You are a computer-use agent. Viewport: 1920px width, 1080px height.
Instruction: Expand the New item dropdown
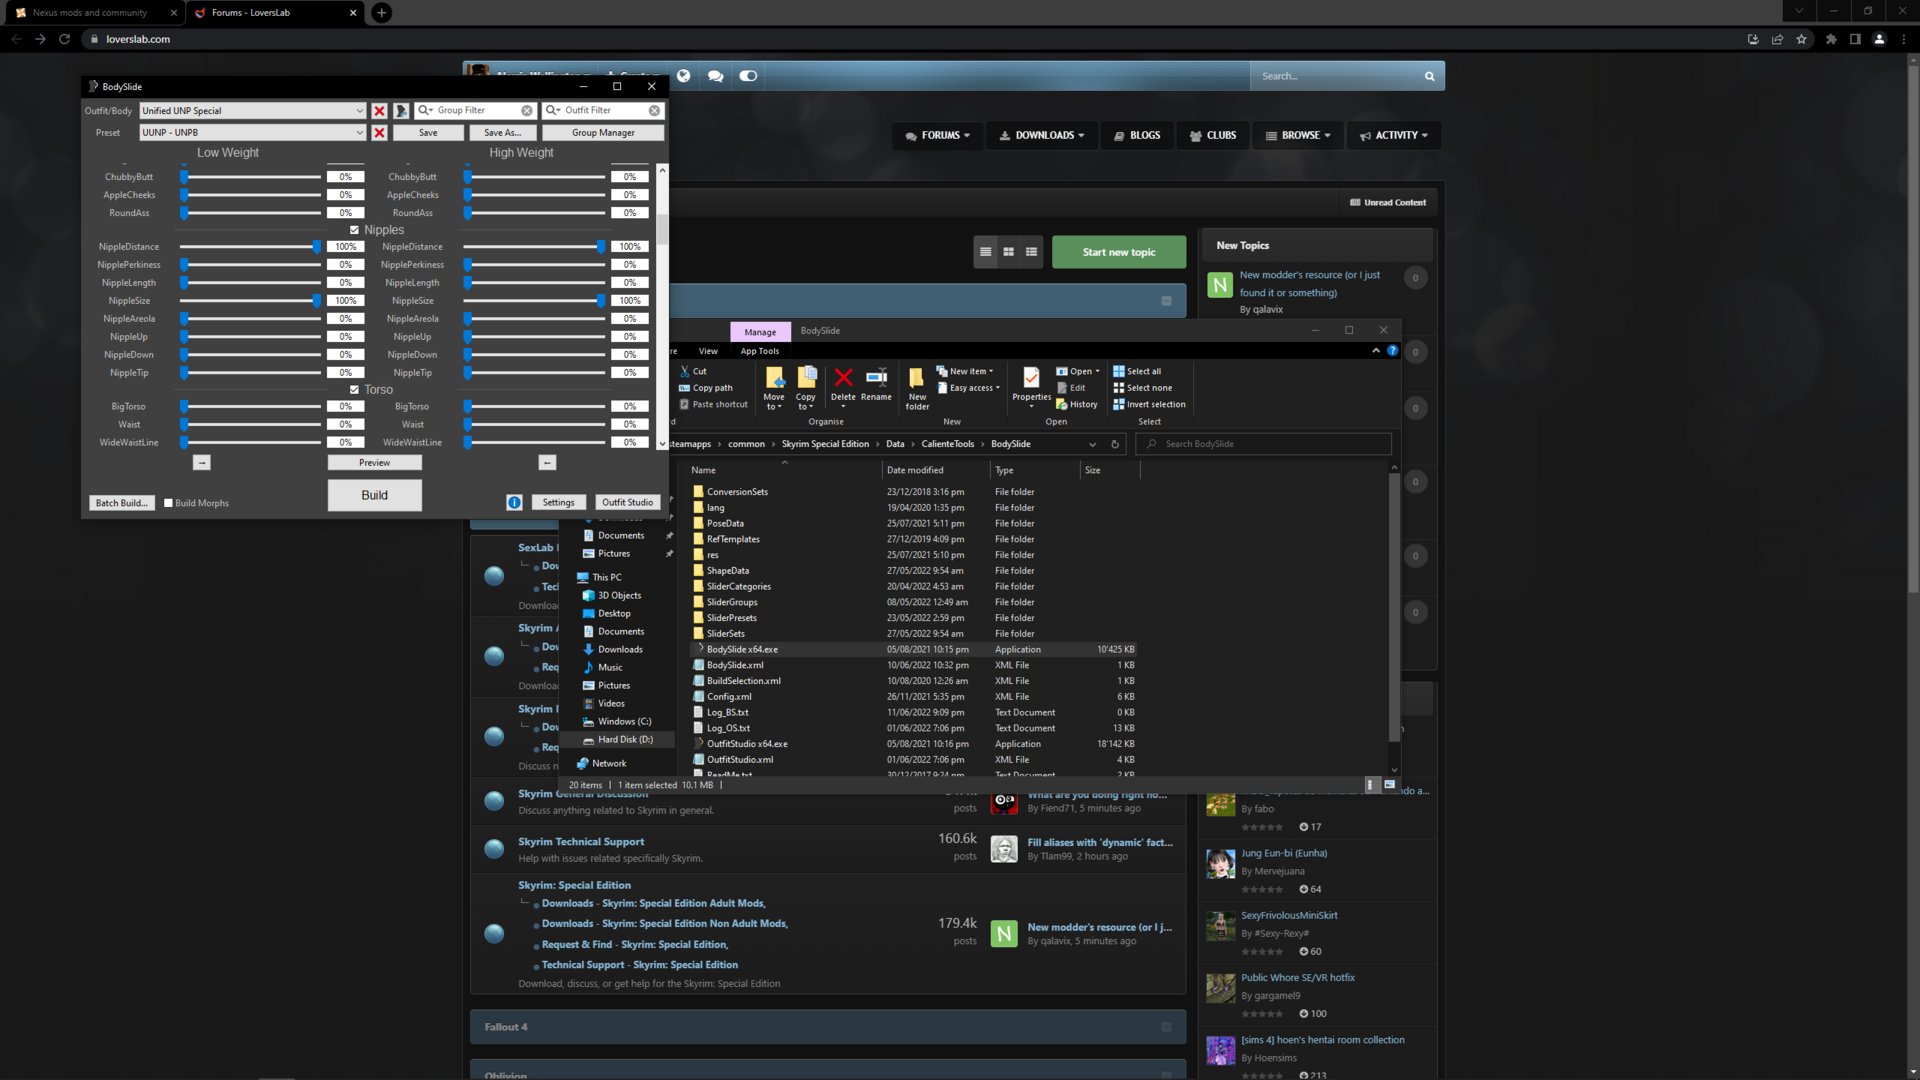tap(965, 371)
